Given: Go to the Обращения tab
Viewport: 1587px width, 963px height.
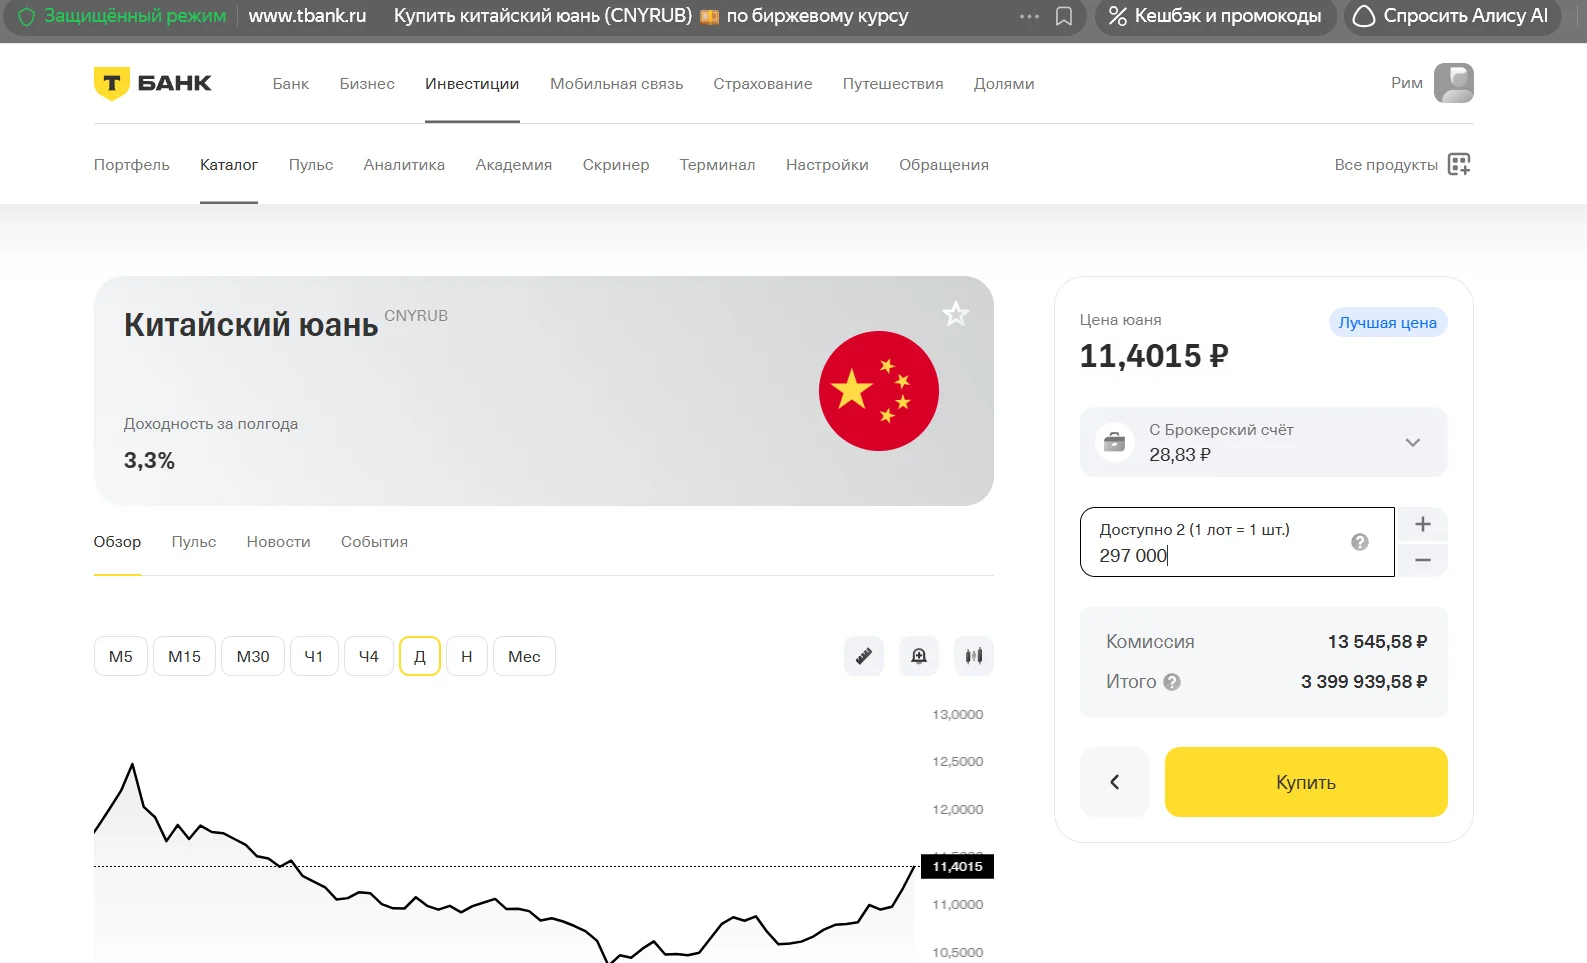Looking at the screenshot, I should [x=944, y=165].
